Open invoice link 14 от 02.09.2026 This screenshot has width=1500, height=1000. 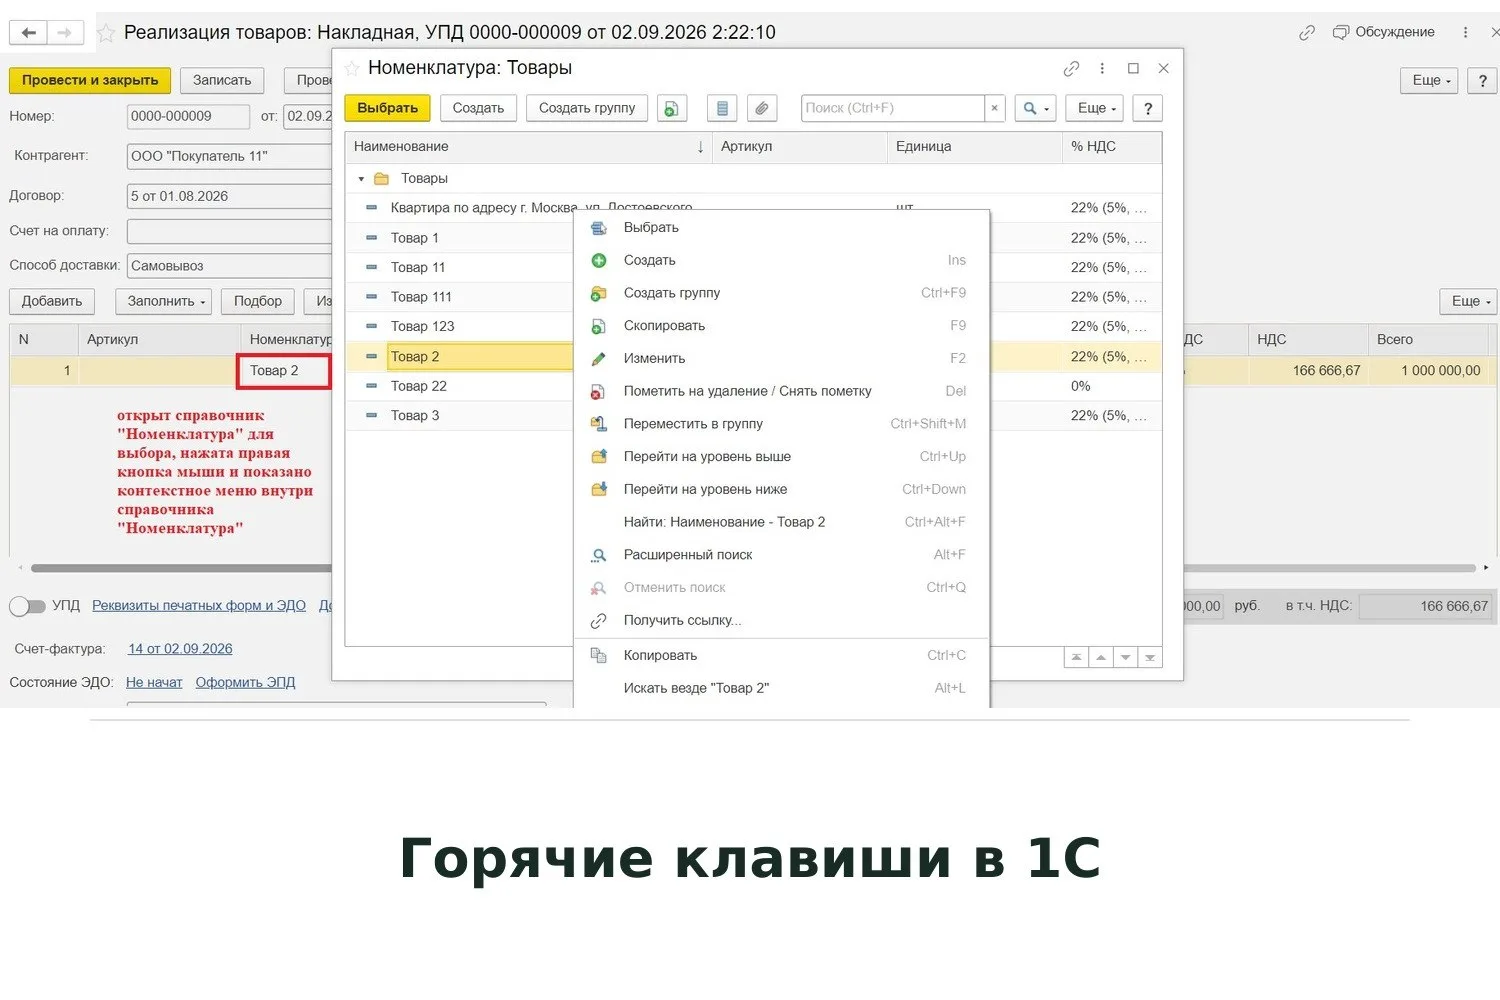click(x=180, y=649)
